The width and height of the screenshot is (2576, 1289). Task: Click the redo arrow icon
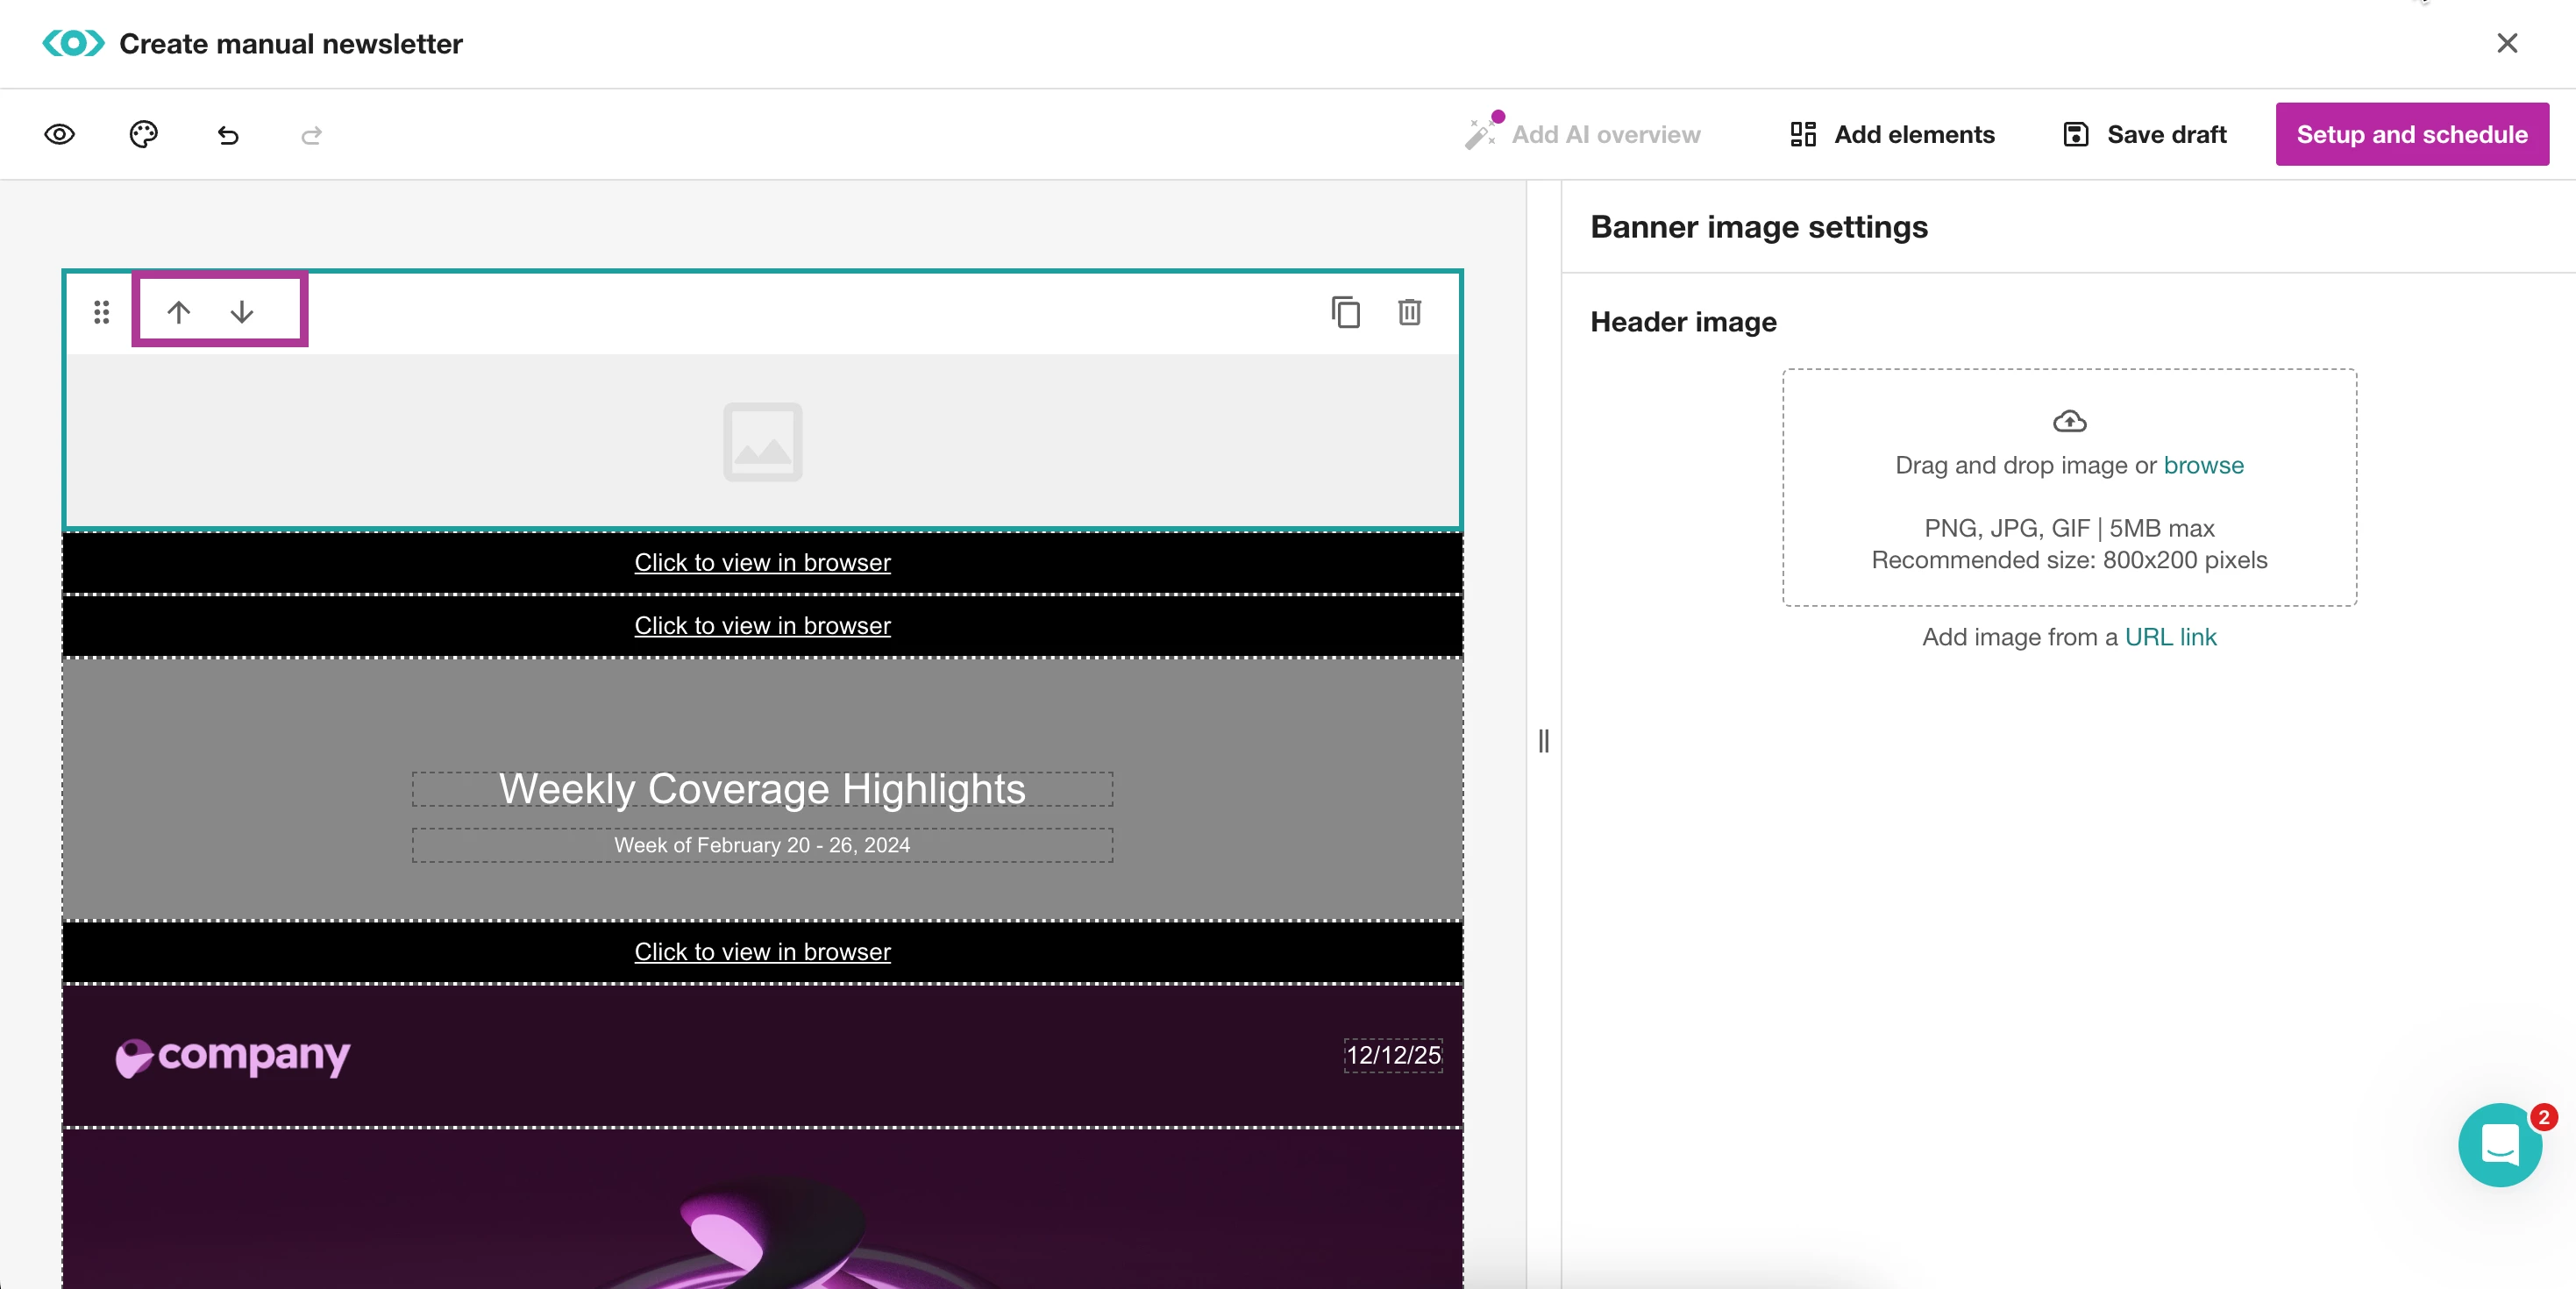(x=311, y=134)
